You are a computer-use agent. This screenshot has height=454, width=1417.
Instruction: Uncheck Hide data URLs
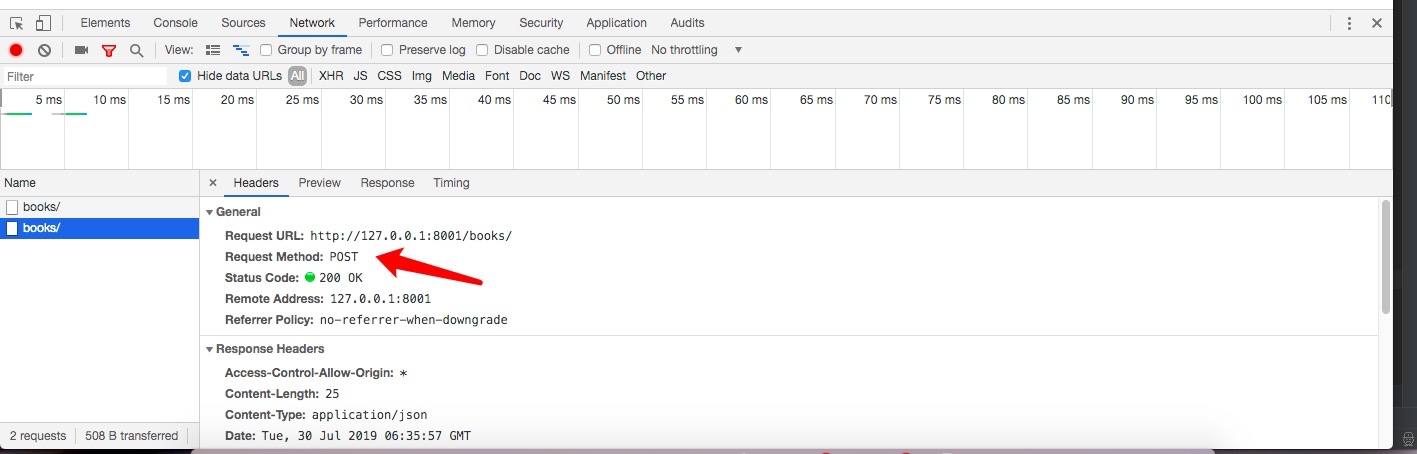(185, 76)
